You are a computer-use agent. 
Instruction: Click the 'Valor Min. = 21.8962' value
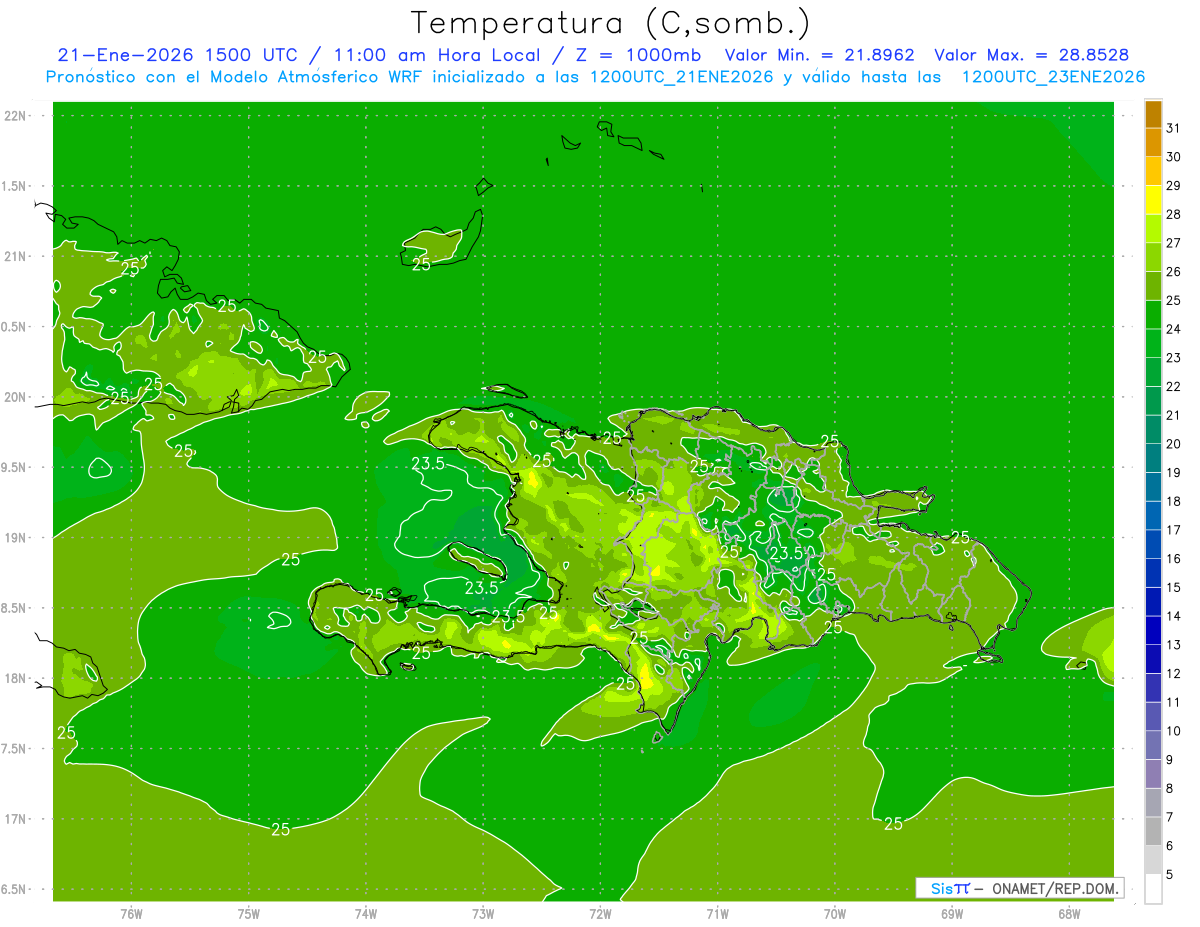click(819, 55)
